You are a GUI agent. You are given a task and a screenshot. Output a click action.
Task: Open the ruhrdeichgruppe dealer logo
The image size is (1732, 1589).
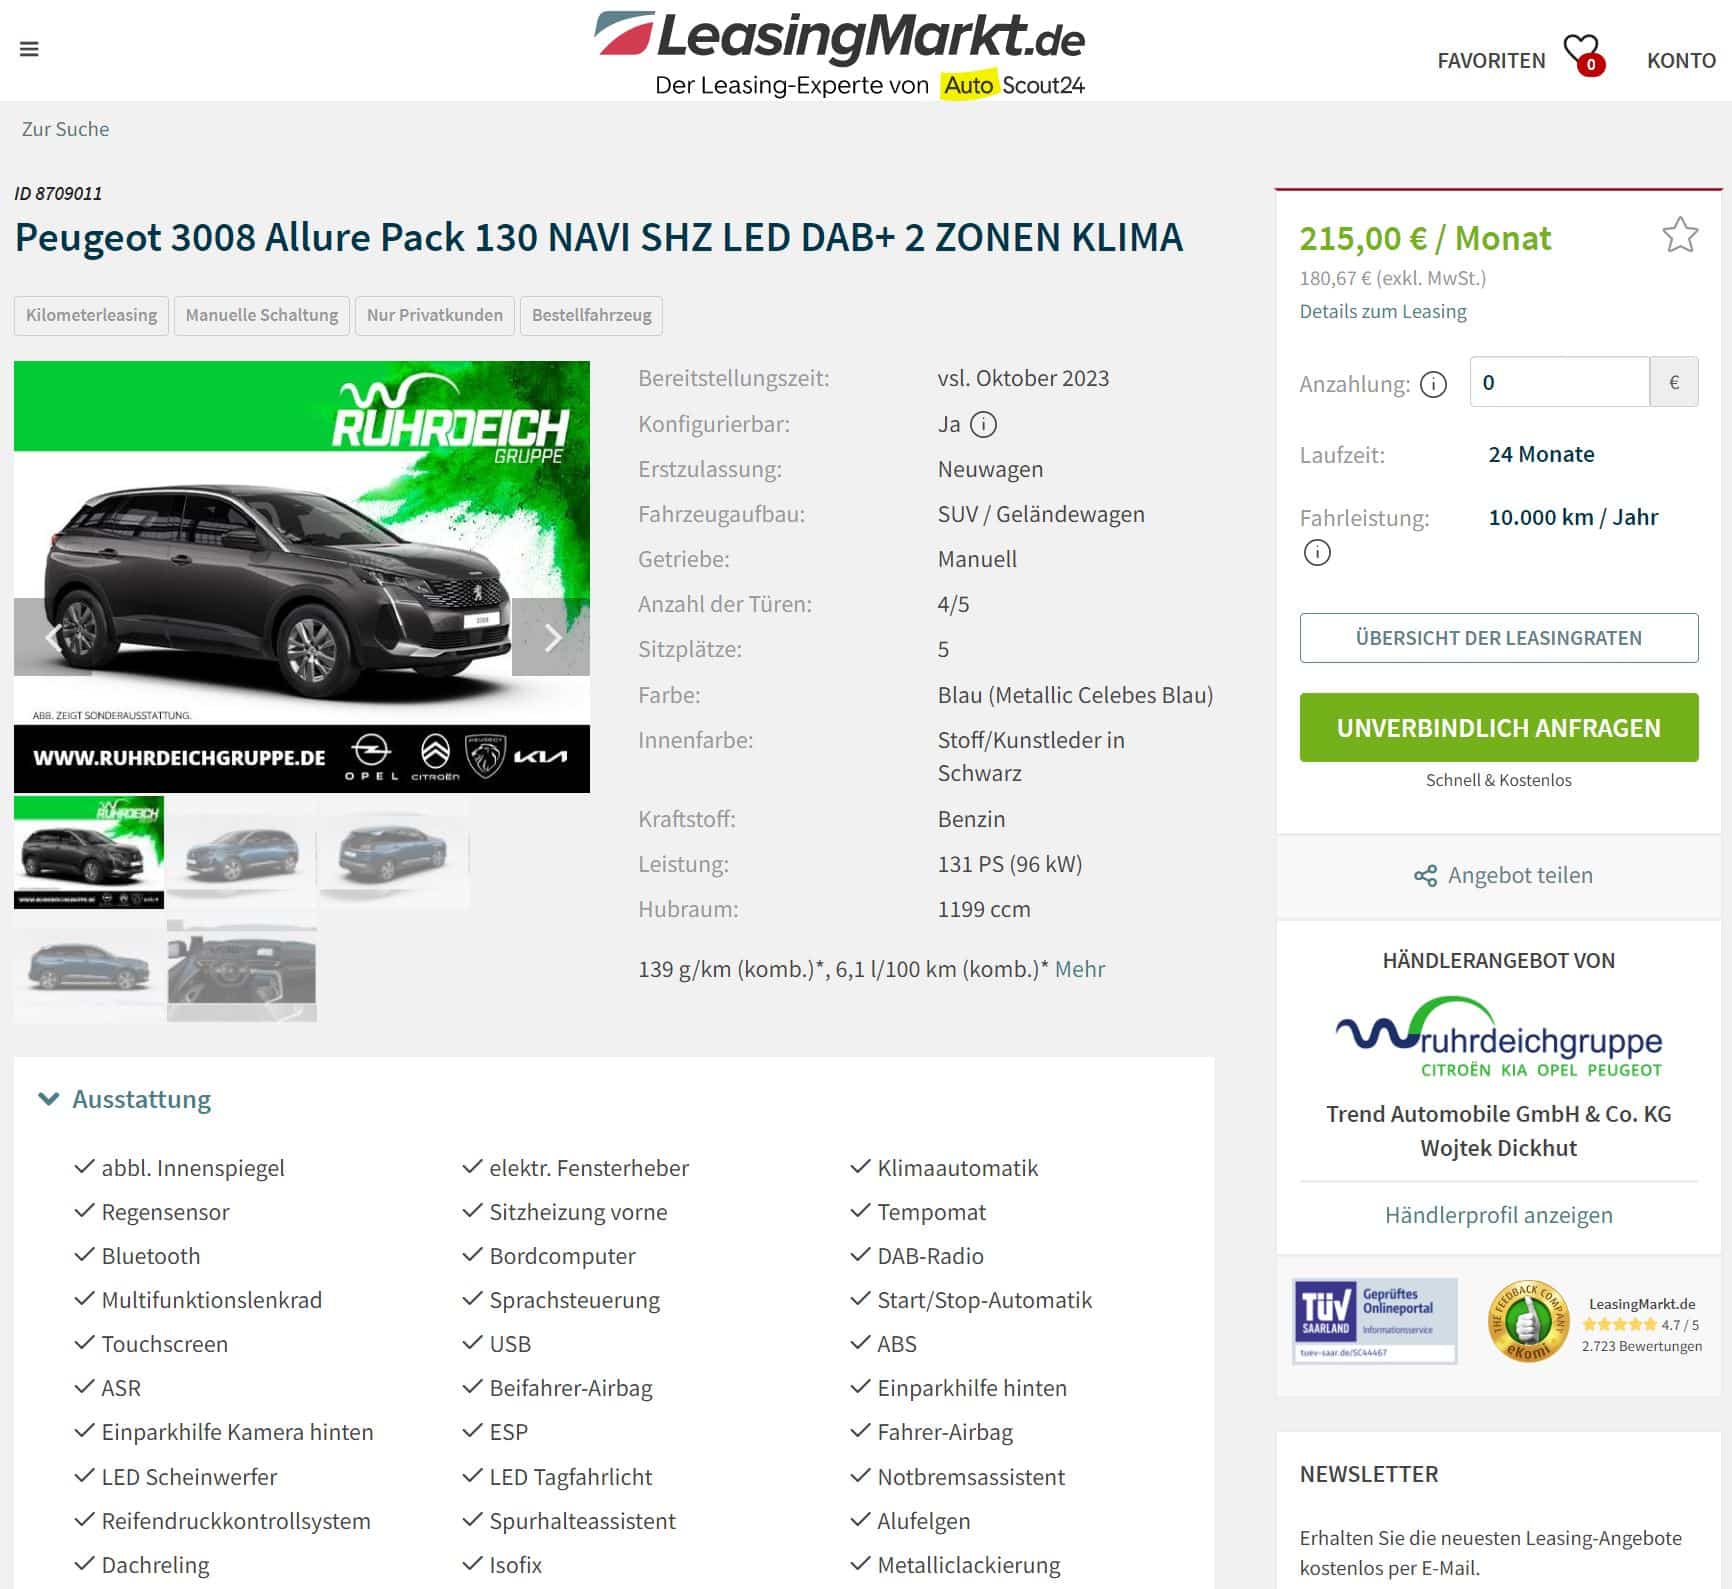1498,1037
